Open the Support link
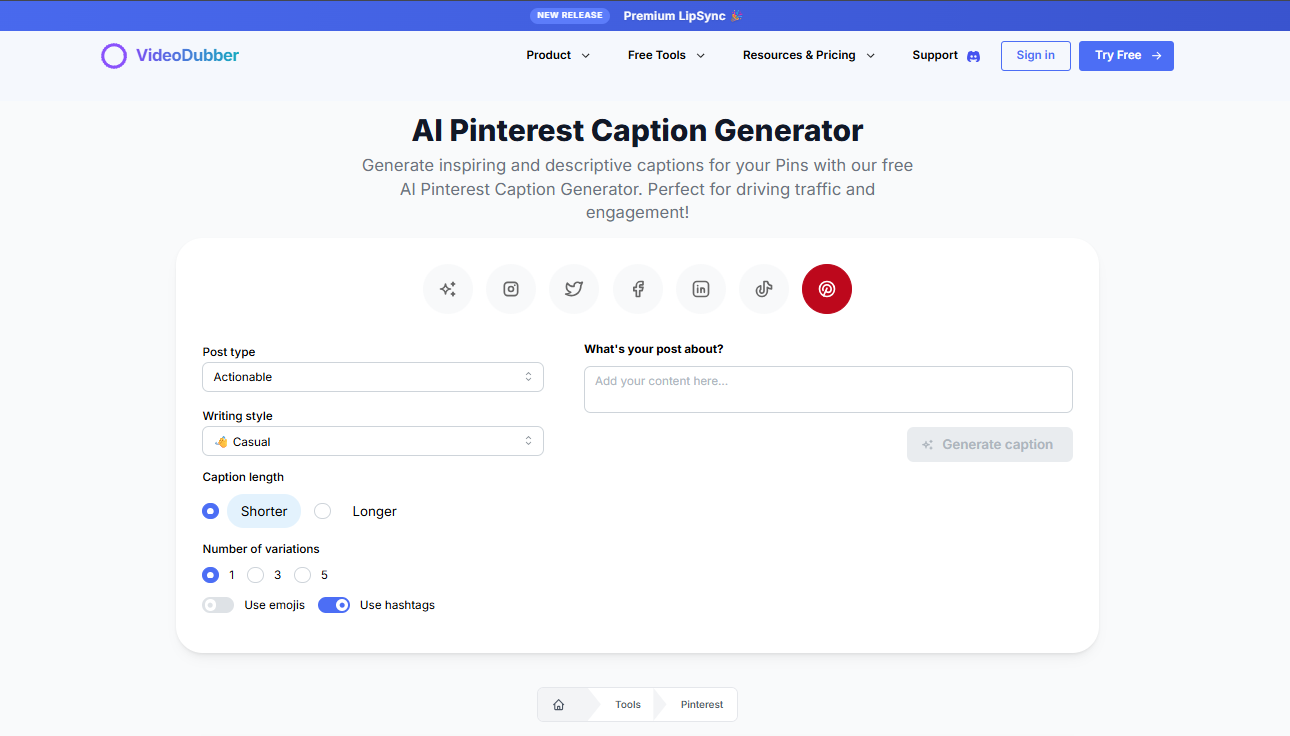The height and width of the screenshot is (736, 1290). click(x=935, y=55)
